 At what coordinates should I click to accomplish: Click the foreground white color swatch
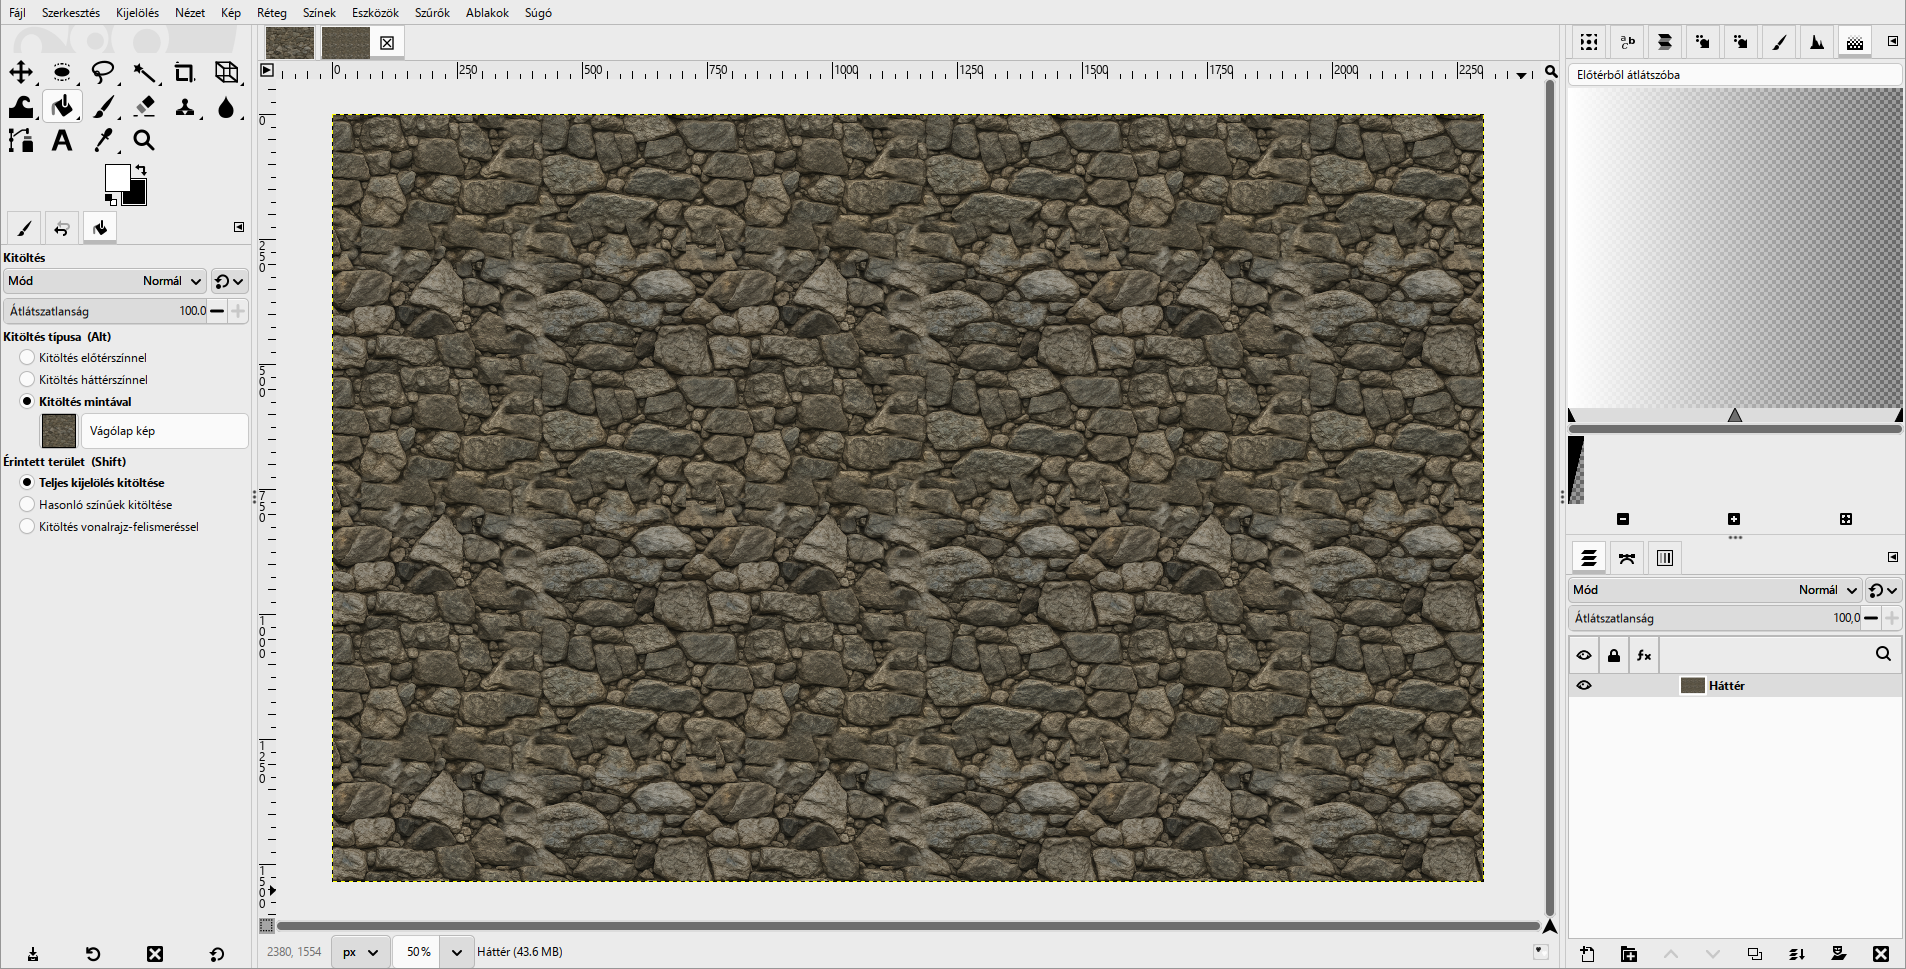click(x=117, y=178)
